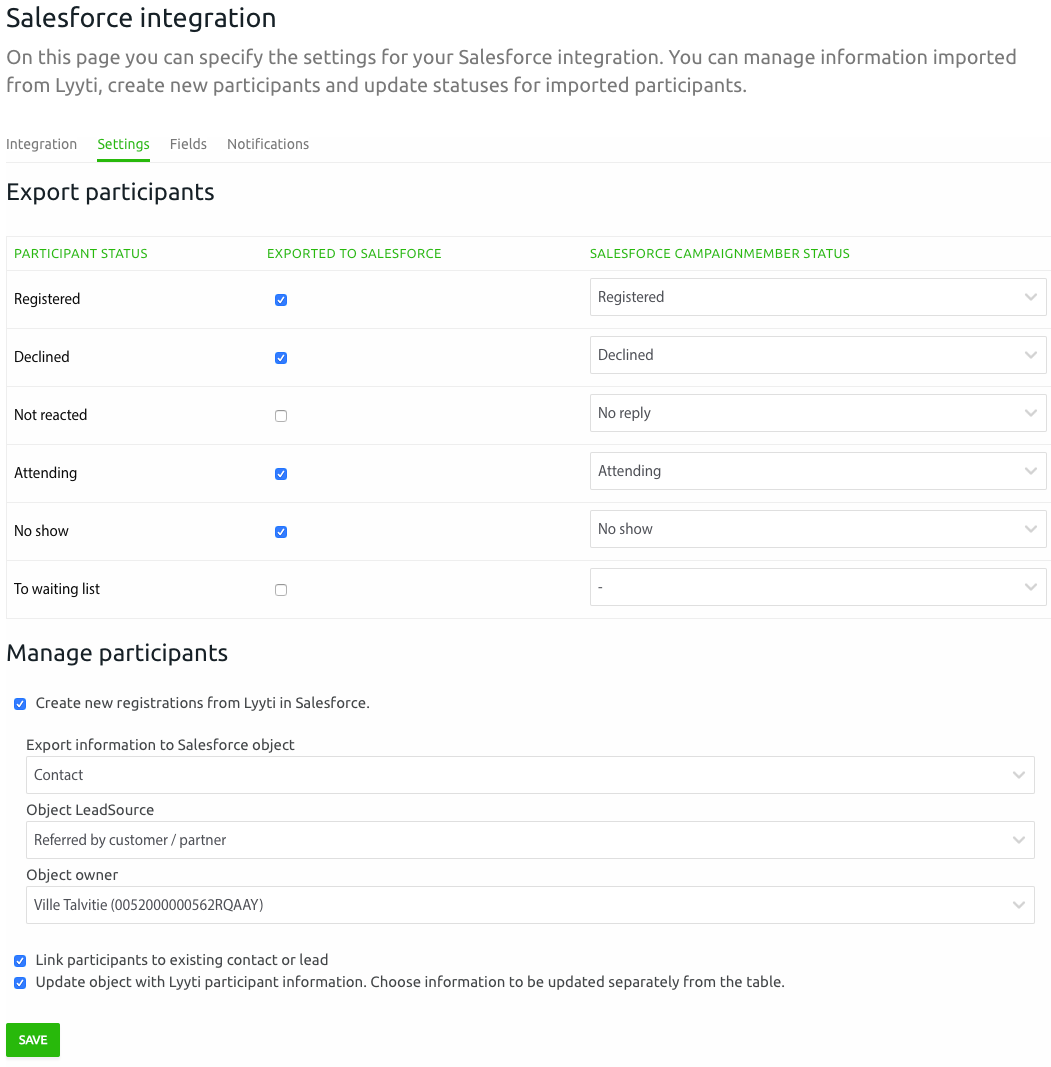Toggle Link participants to existing contact checkbox
The image size is (1051, 1067).
[x=20, y=961]
